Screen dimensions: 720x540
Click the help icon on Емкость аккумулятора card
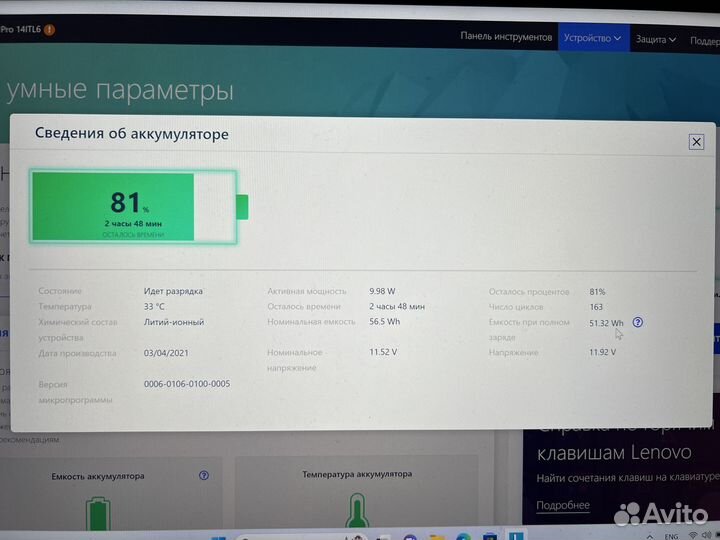point(204,475)
